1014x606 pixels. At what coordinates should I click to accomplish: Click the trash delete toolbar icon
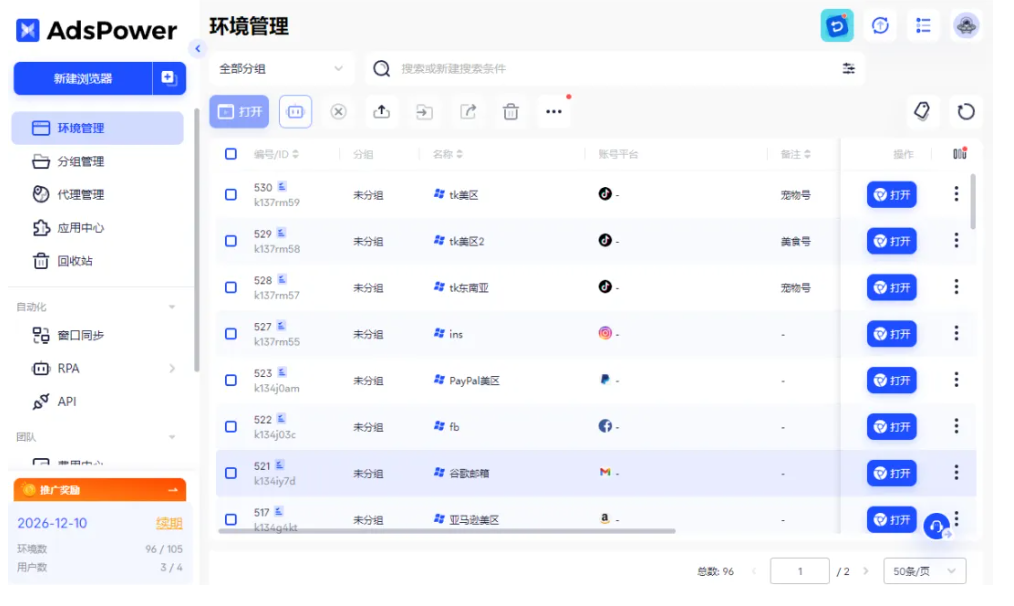[511, 112]
